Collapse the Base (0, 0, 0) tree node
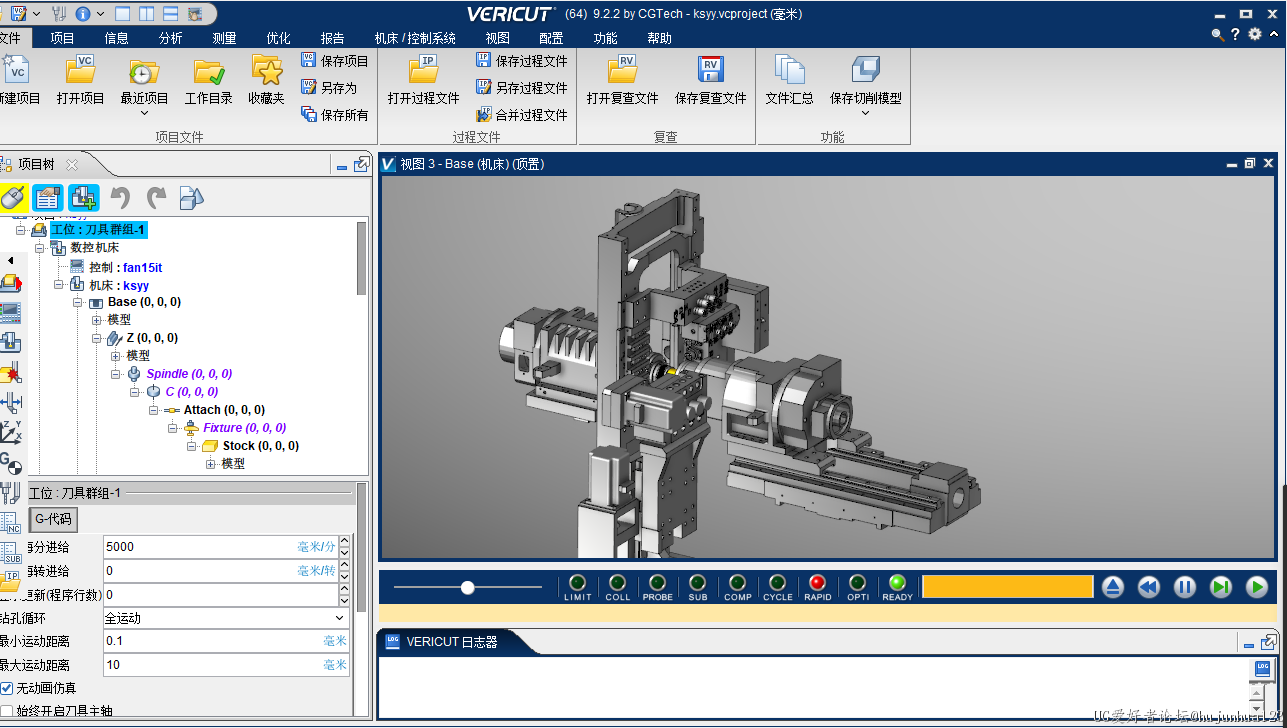The width and height of the screenshot is (1287, 728). [x=77, y=302]
